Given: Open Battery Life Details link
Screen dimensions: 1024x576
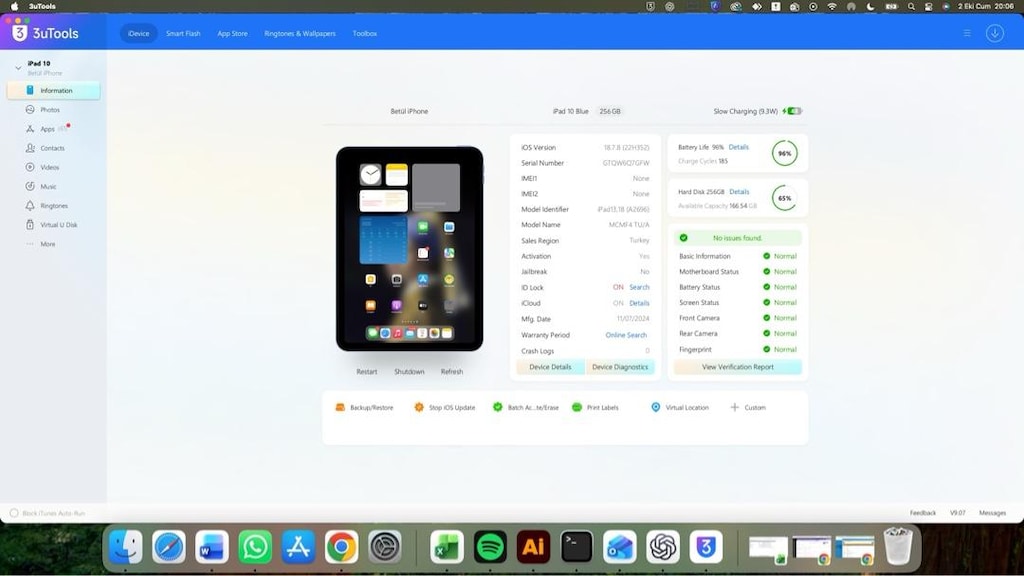Looking at the screenshot, I should click(x=739, y=148).
